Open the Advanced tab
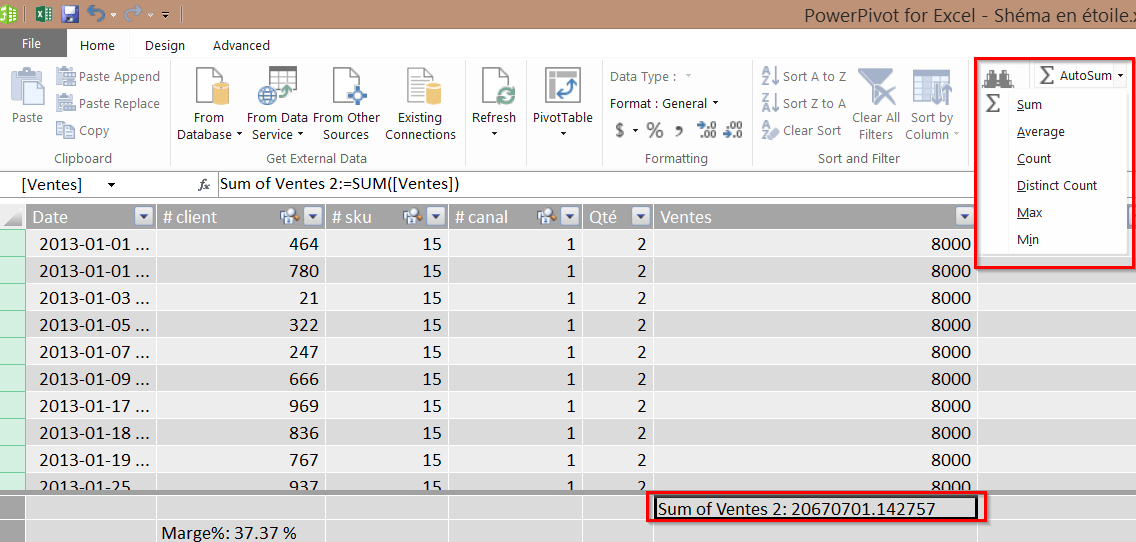The height and width of the screenshot is (542, 1136). click(241, 45)
